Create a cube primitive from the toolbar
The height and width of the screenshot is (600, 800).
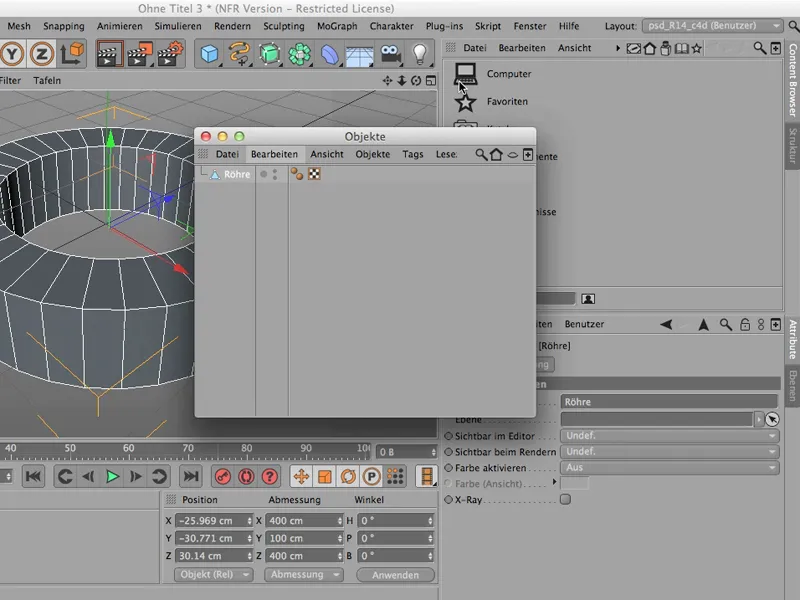206,55
